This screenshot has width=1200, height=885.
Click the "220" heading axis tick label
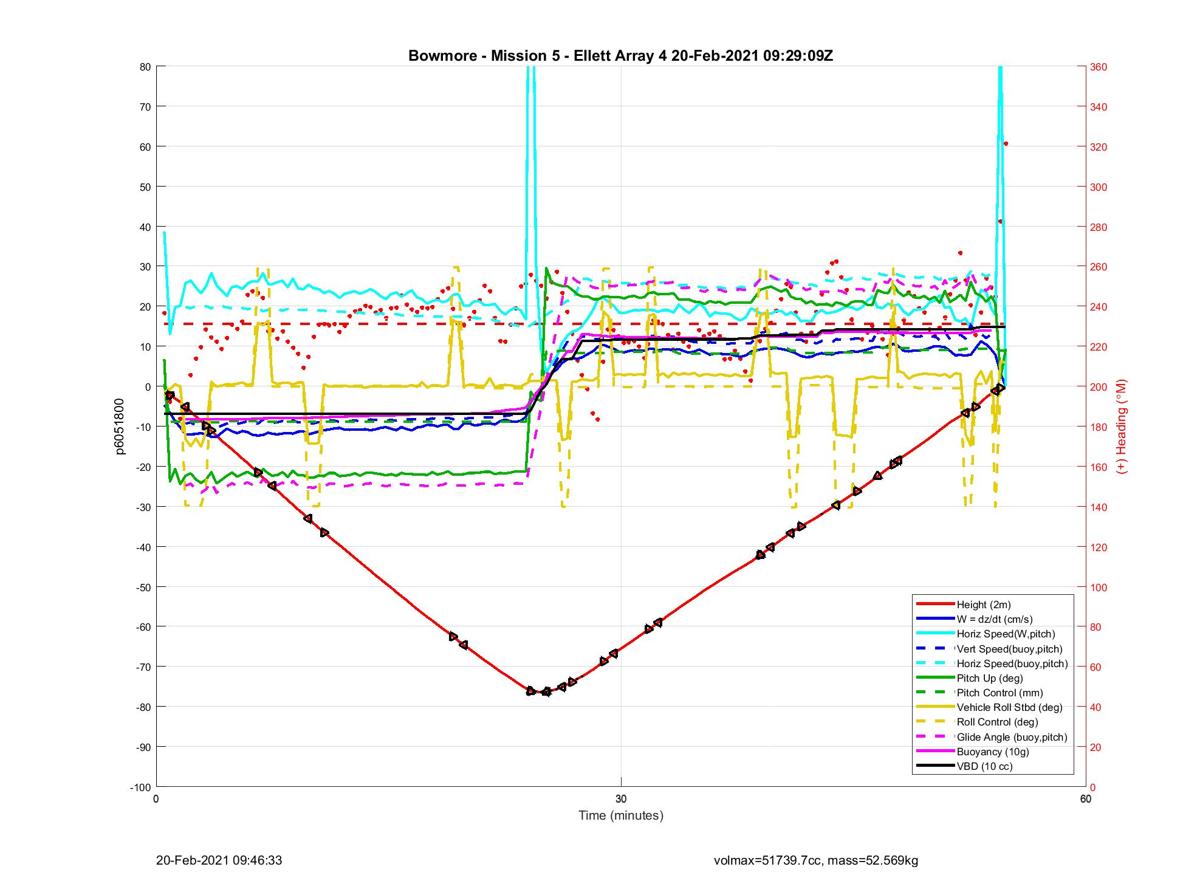(1100, 347)
